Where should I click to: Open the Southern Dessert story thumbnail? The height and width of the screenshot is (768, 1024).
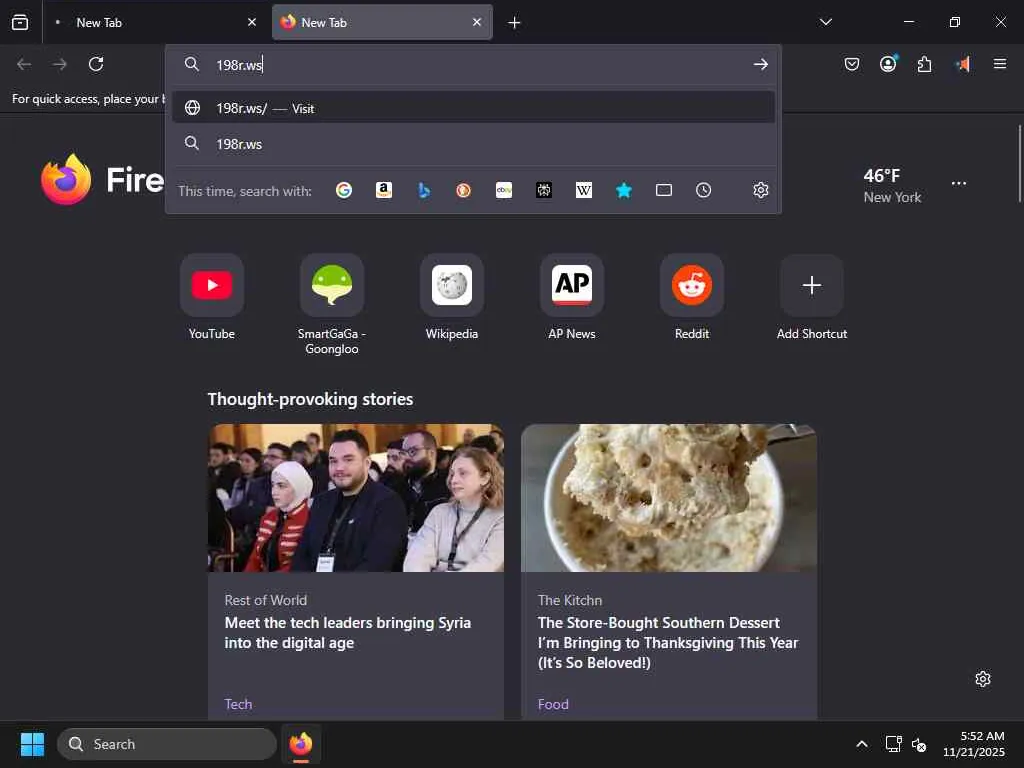point(669,498)
